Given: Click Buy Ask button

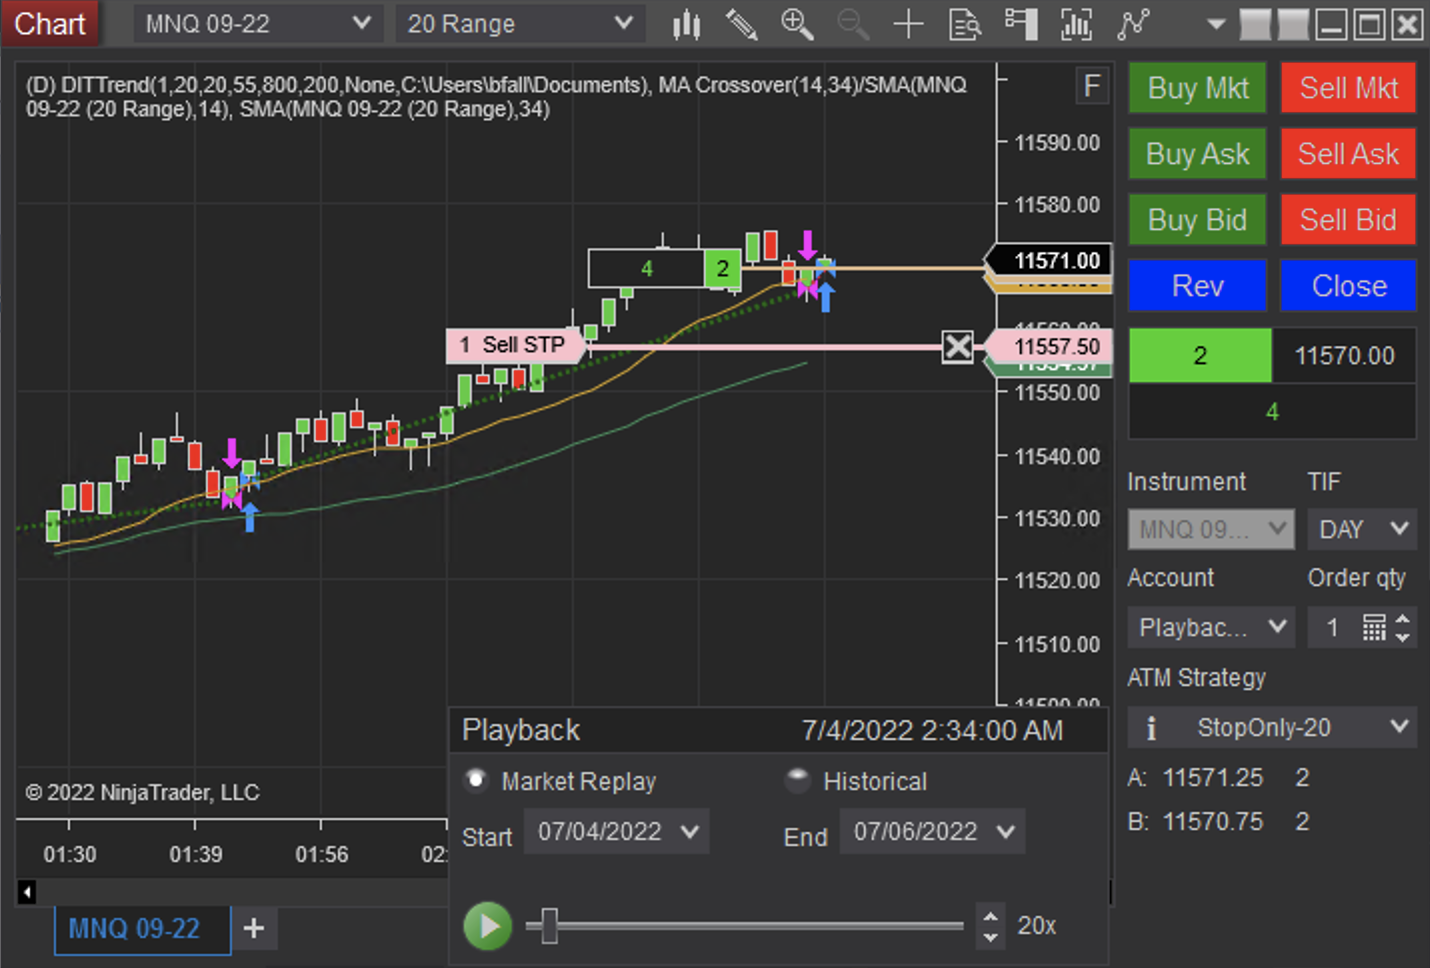Looking at the screenshot, I should coord(1197,154).
